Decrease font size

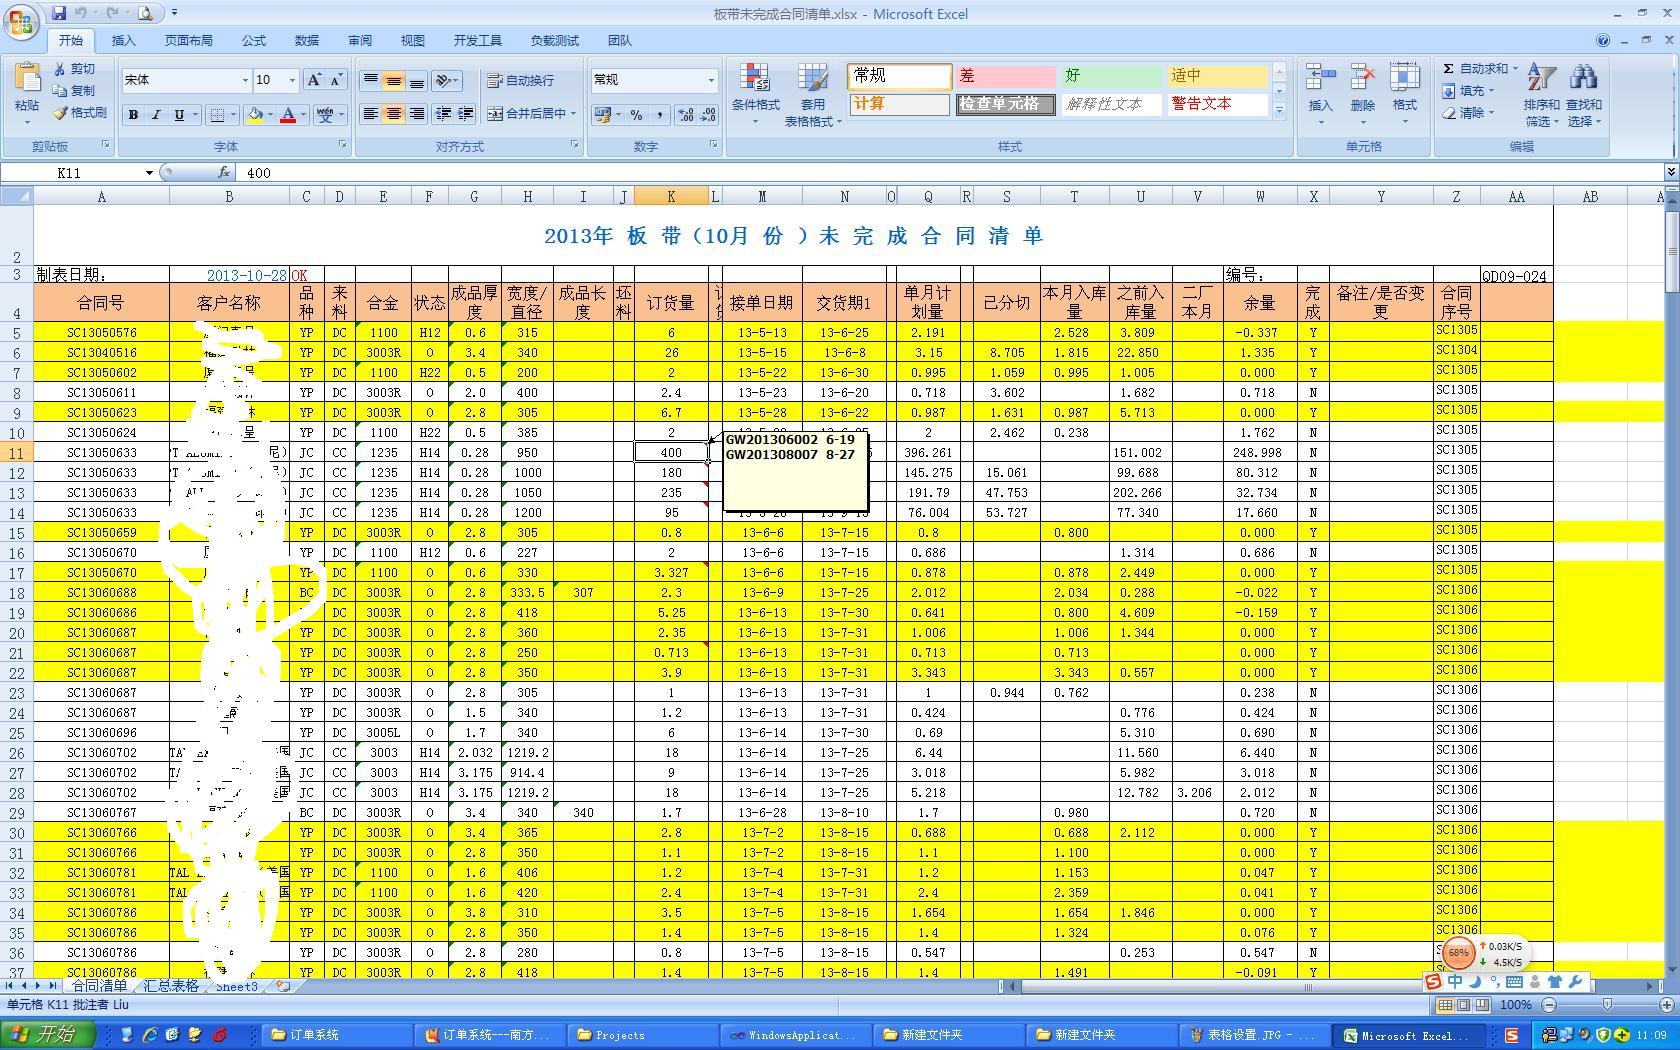(x=336, y=80)
